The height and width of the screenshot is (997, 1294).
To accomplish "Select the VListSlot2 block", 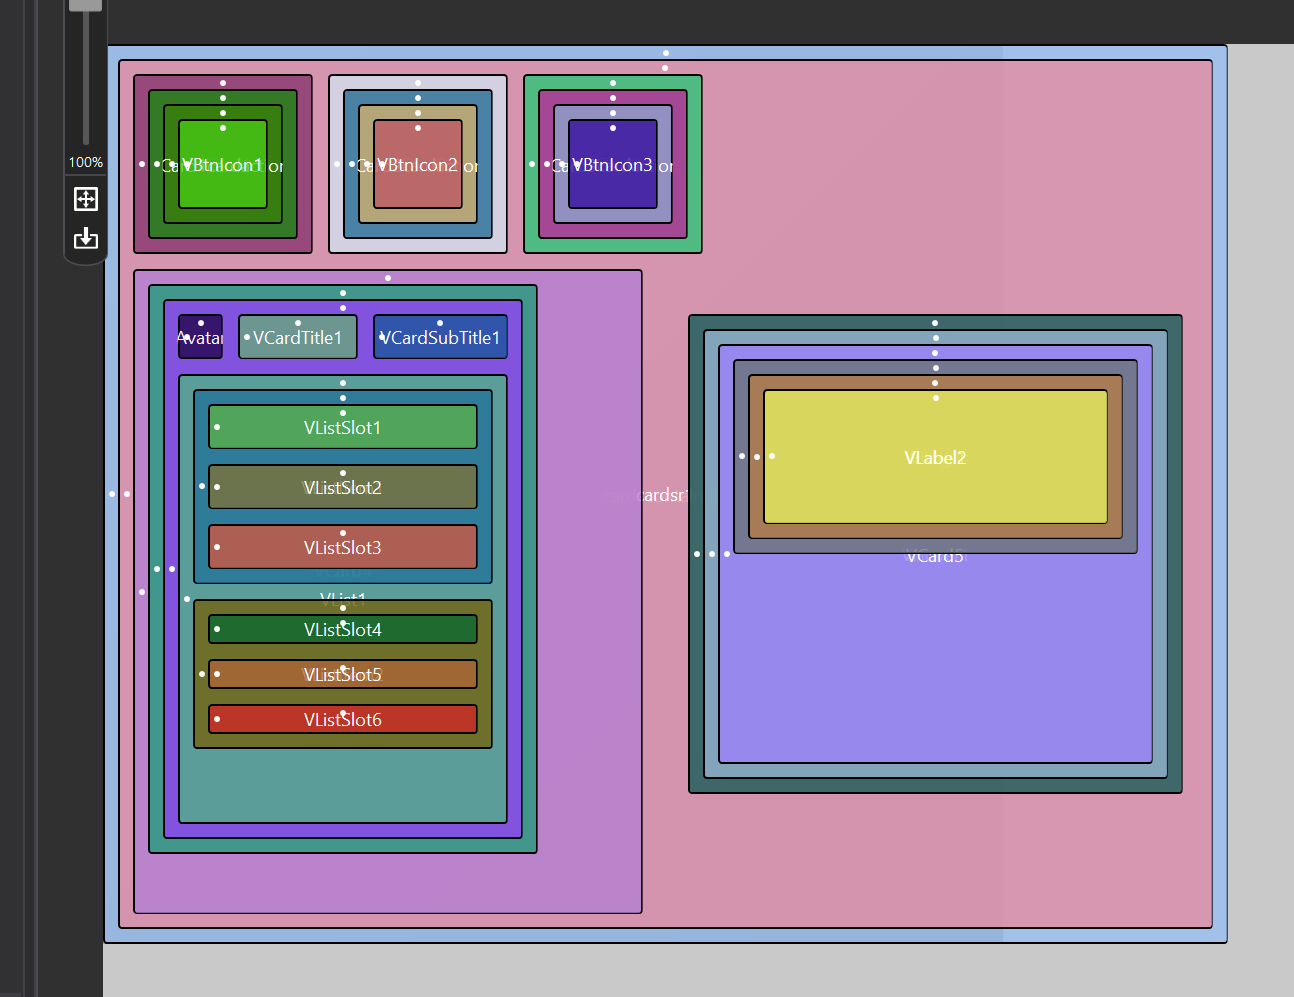I will (343, 487).
